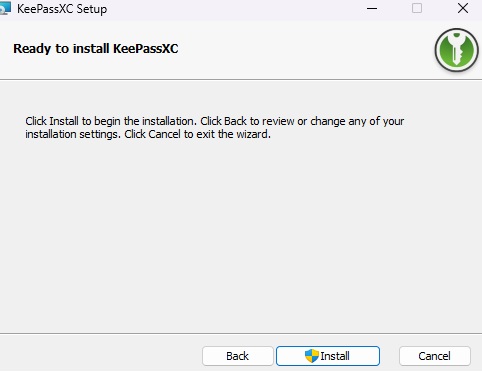Click the empty title bar space
This screenshot has height=373, width=482.
click(233, 9)
